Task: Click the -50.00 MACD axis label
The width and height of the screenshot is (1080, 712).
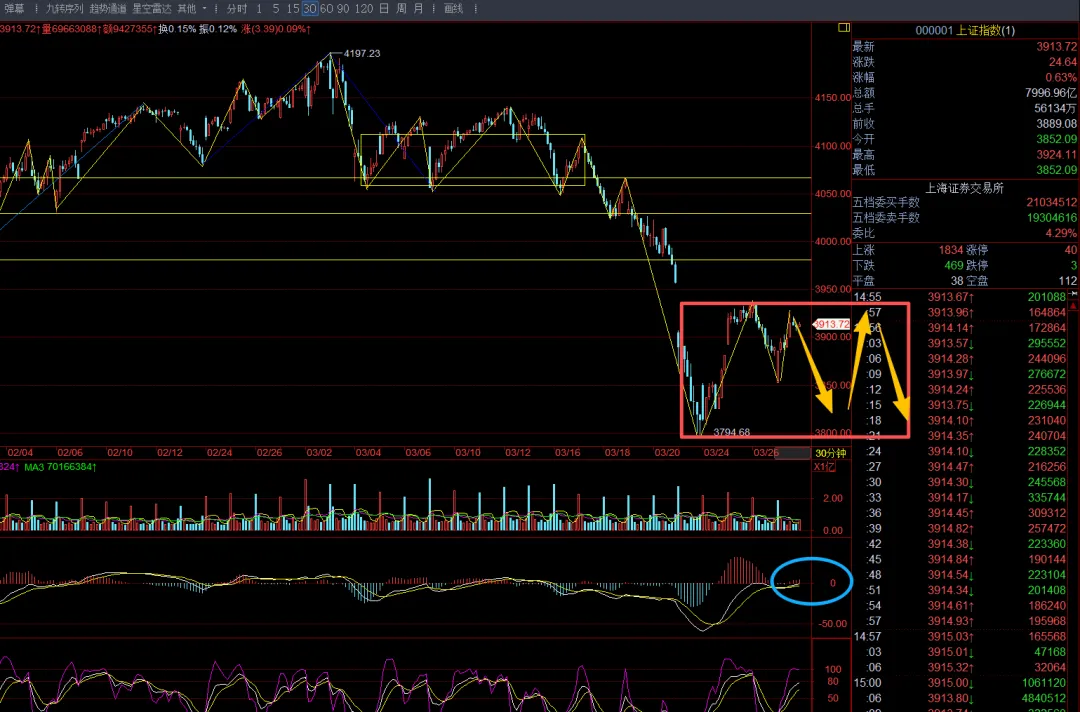Action: tap(832, 624)
